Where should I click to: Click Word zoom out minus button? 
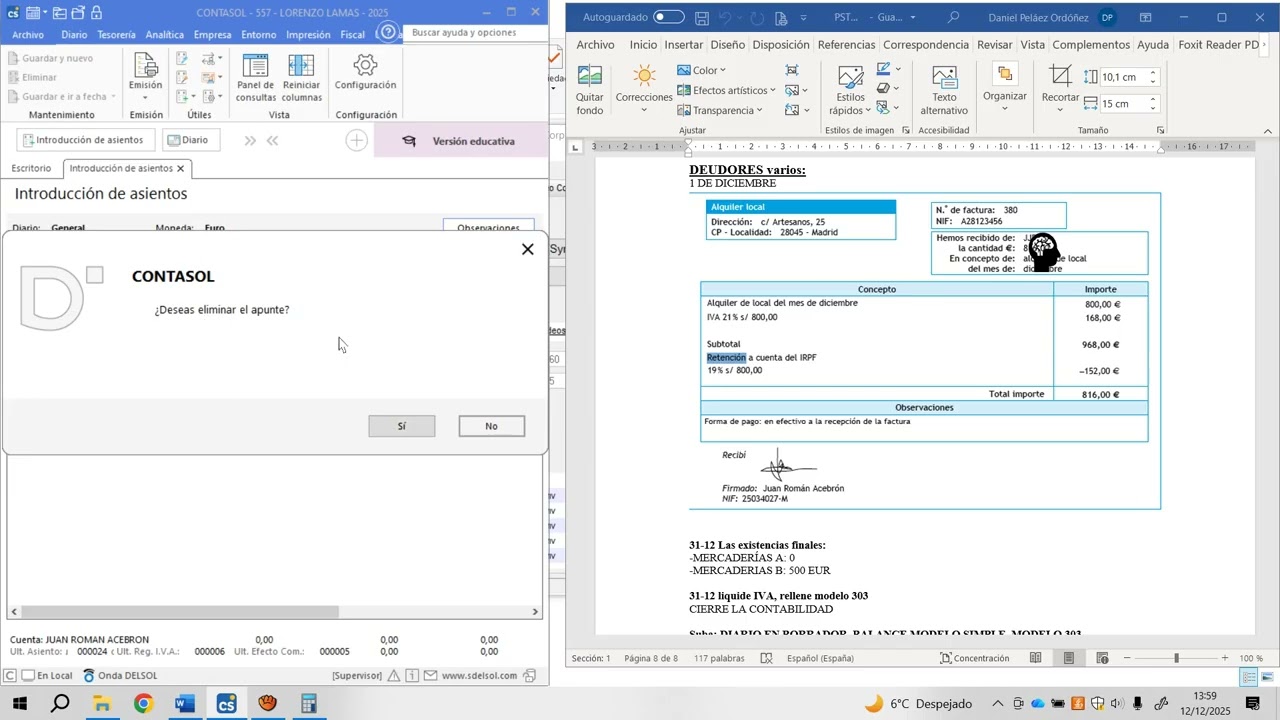point(1127,658)
